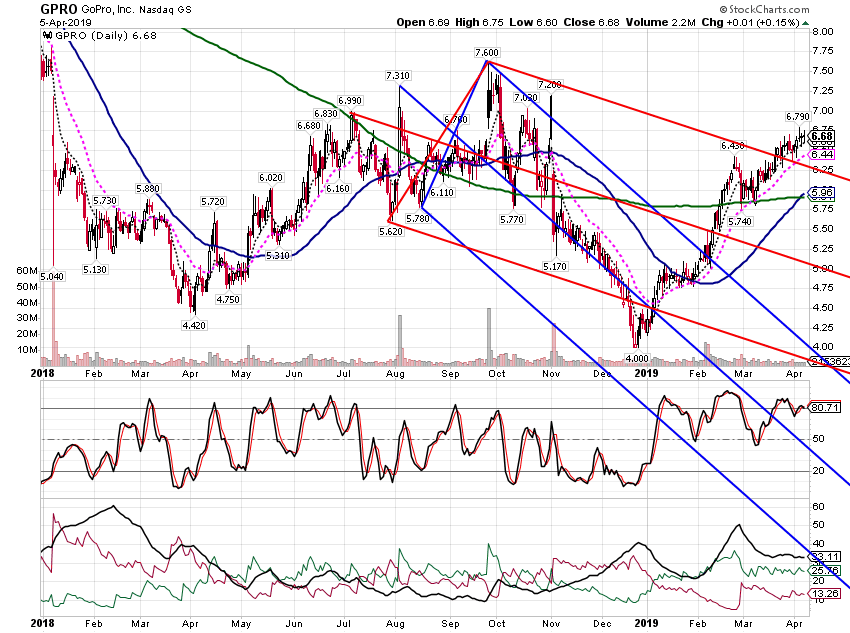
Task: Click the 13.26 red indicator value tag
Action: point(825,594)
